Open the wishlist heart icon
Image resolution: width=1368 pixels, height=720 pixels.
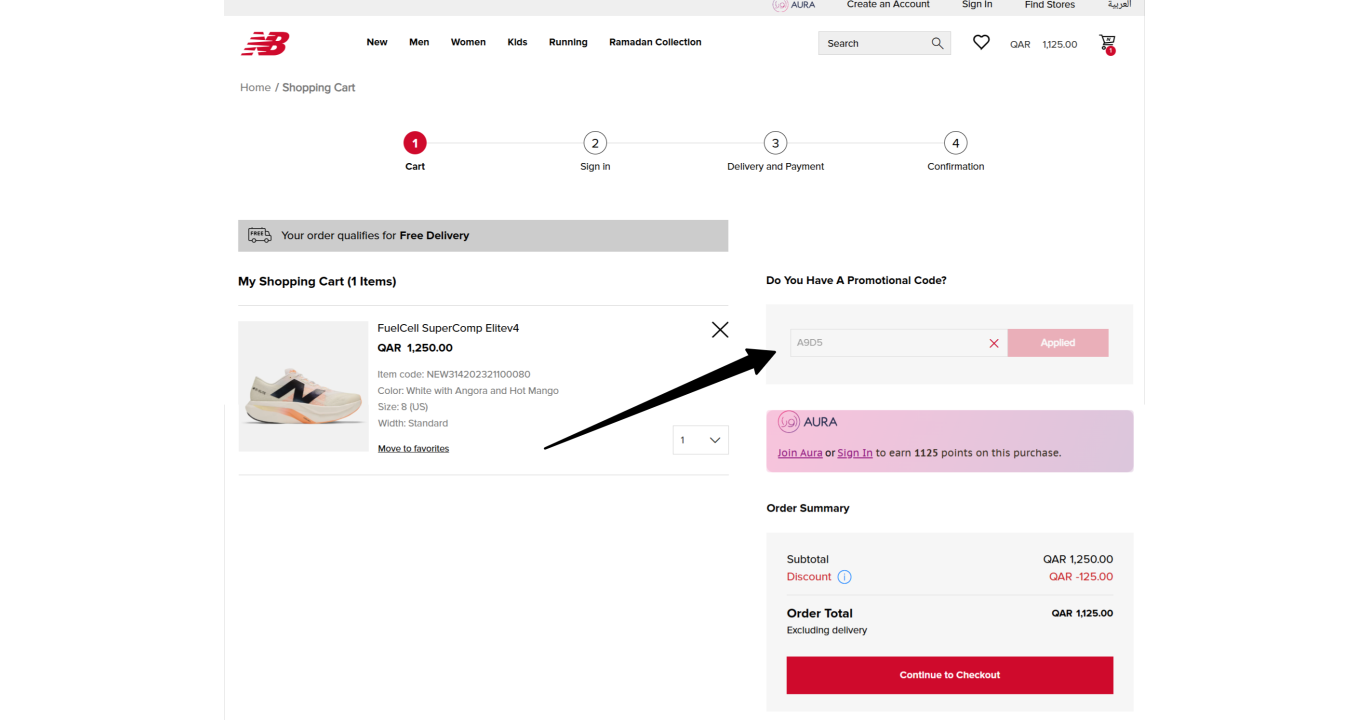click(x=981, y=42)
